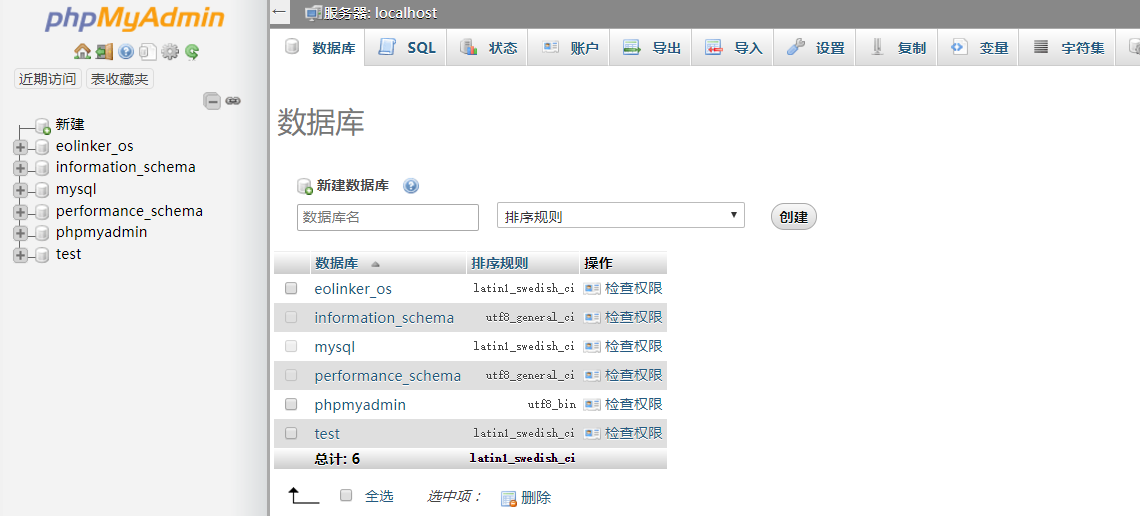Click the 创建 create button
This screenshot has width=1140, height=516.
tap(793, 217)
